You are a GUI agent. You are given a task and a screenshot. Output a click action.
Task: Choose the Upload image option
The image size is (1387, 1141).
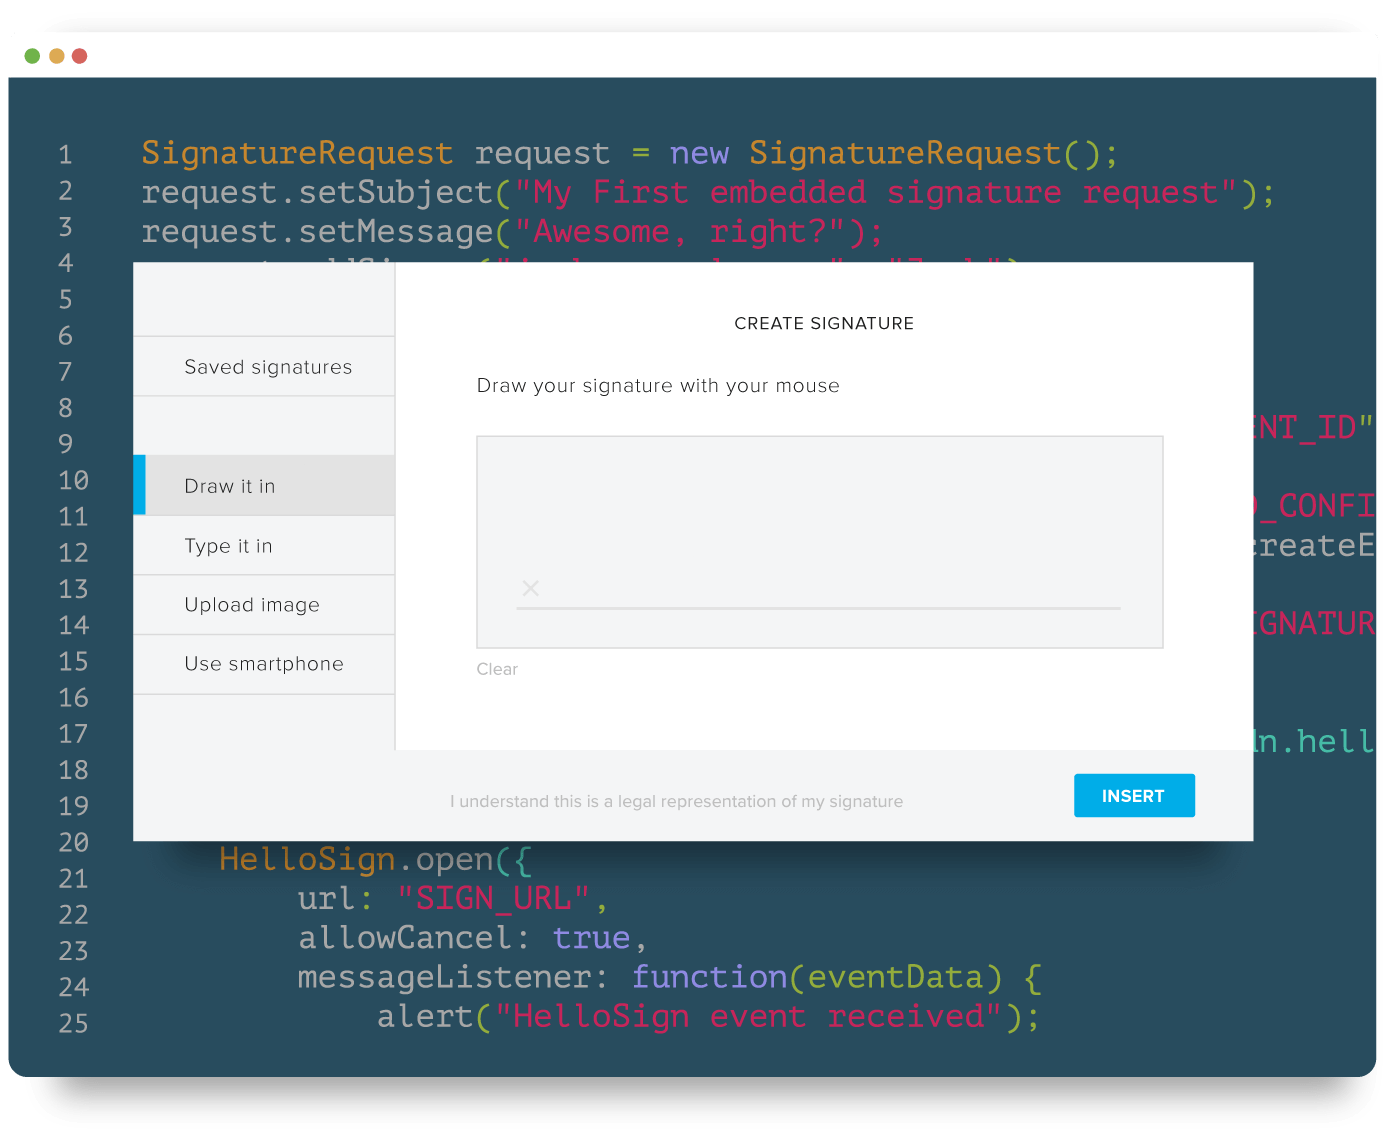tap(264, 605)
